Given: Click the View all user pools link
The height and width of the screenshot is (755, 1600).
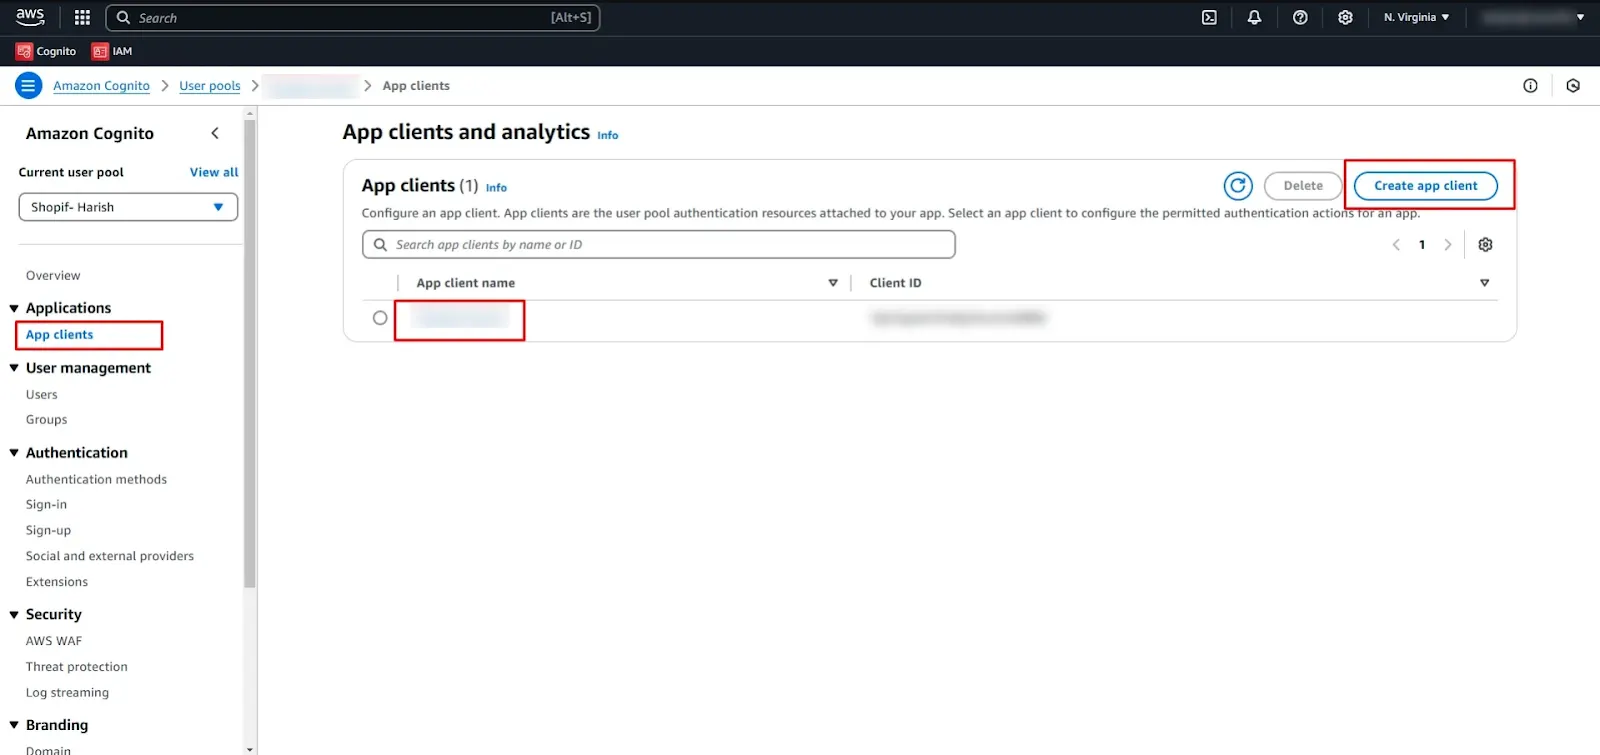Looking at the screenshot, I should click(x=214, y=172).
